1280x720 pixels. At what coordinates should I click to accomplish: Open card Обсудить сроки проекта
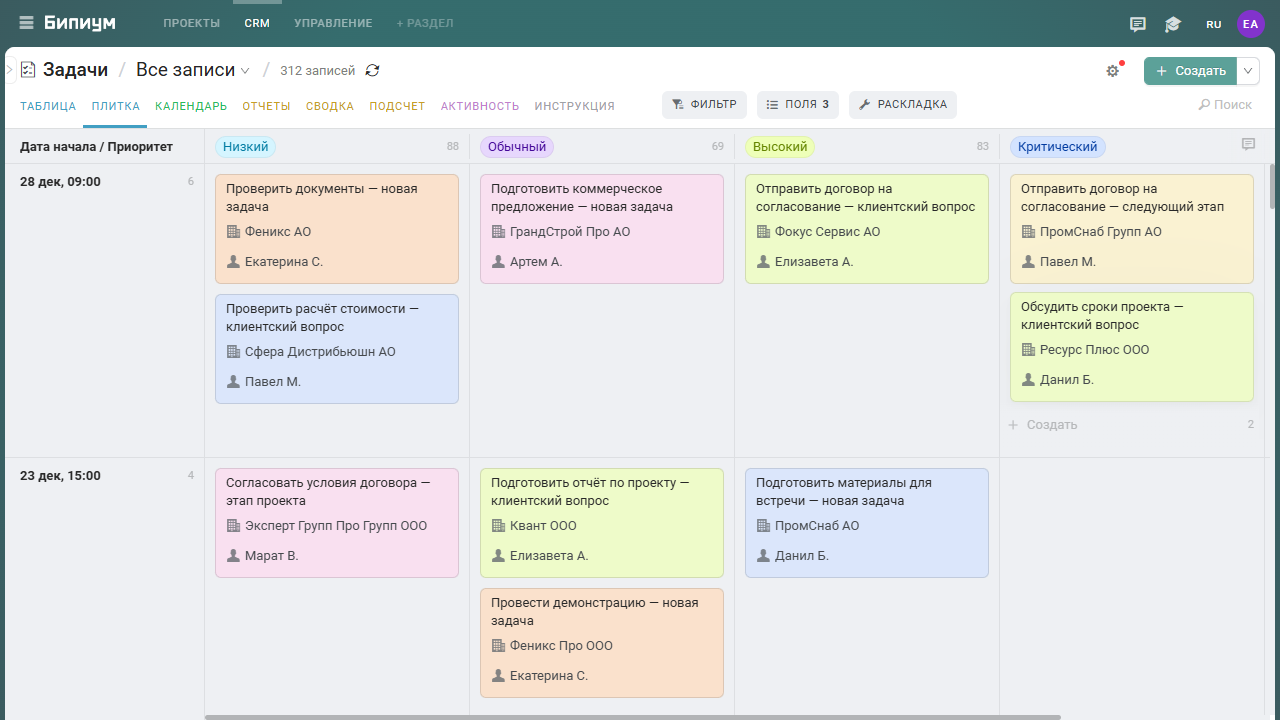[x=1132, y=347]
